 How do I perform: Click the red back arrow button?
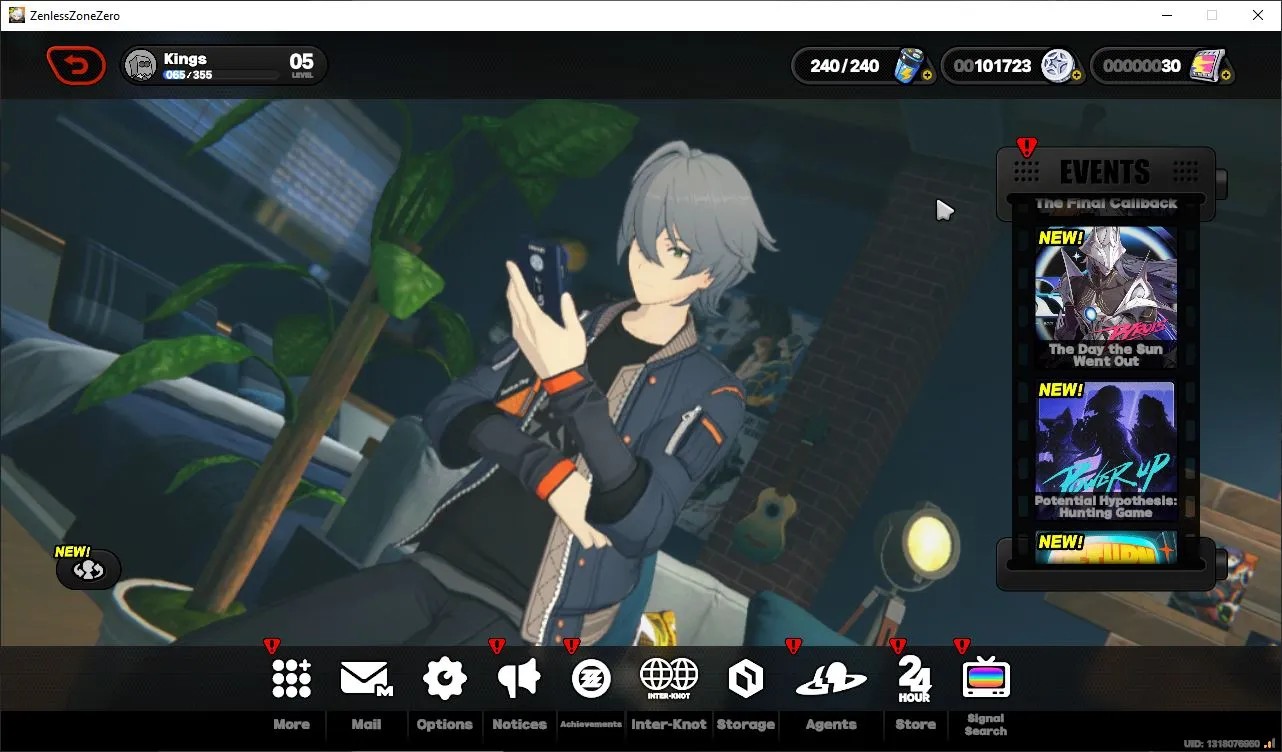(x=76, y=66)
